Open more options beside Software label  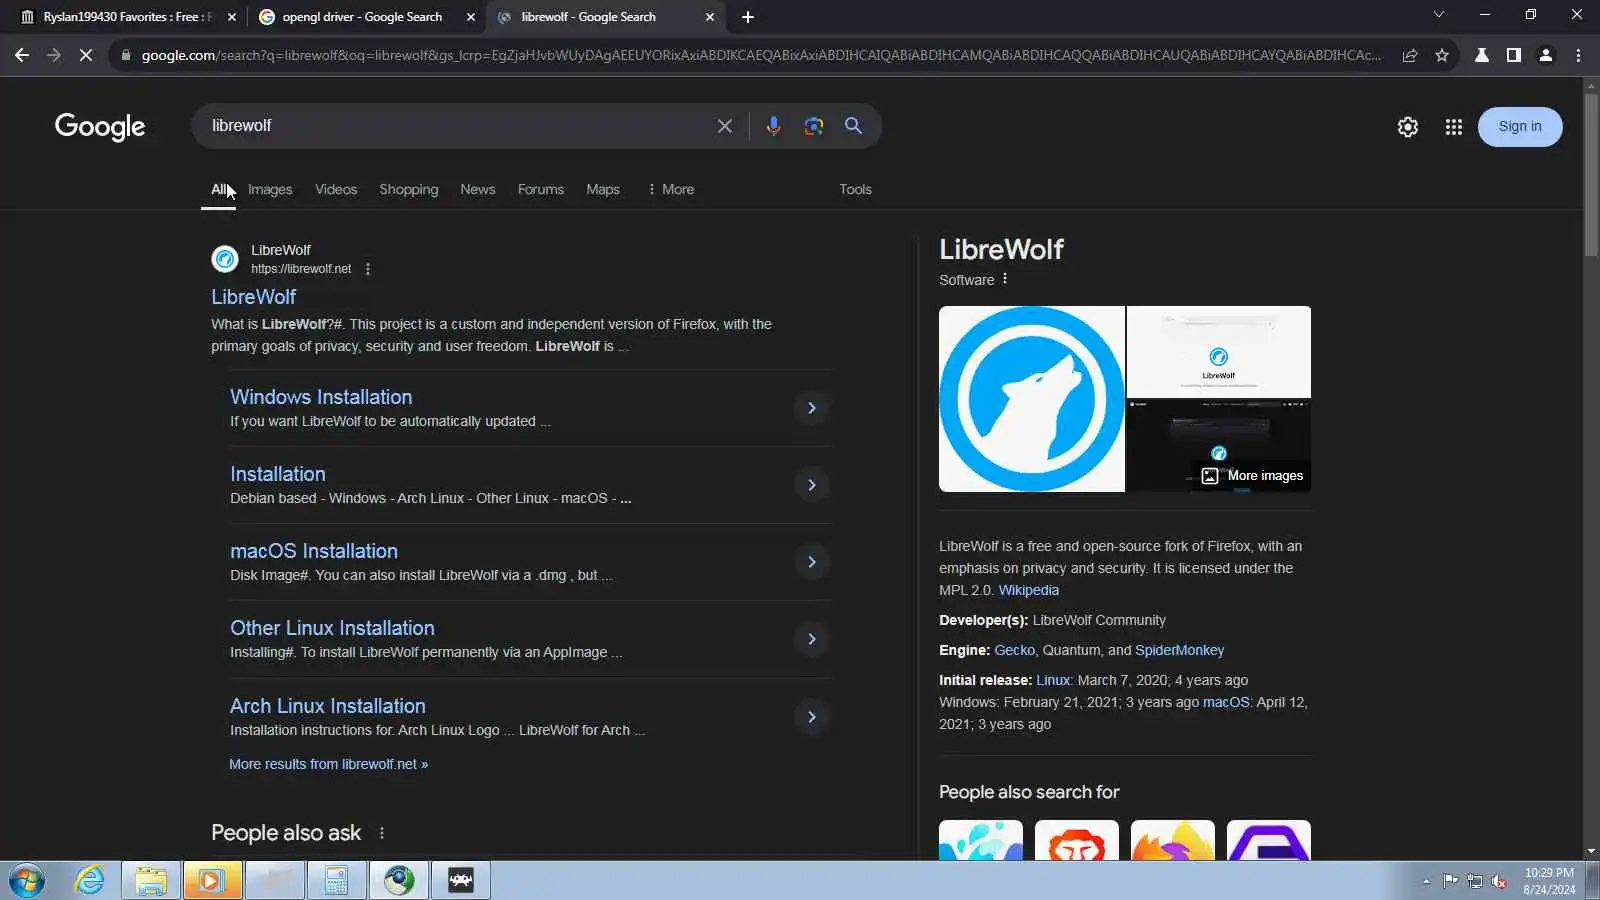1005,279
